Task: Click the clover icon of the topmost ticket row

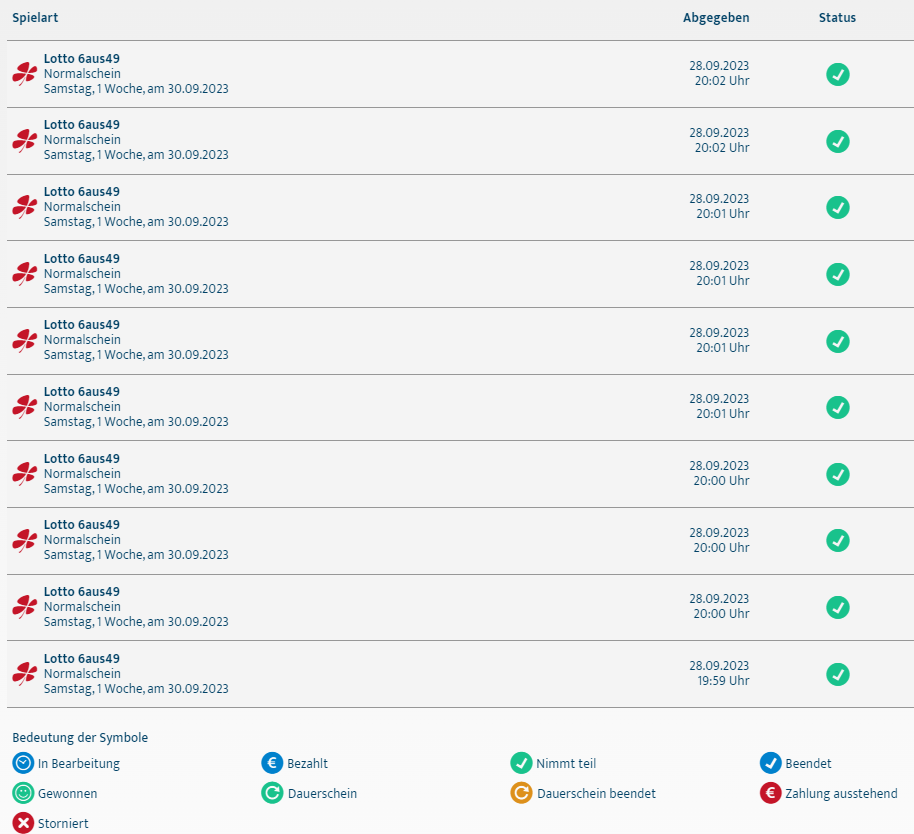Action: pyautogui.click(x=24, y=74)
